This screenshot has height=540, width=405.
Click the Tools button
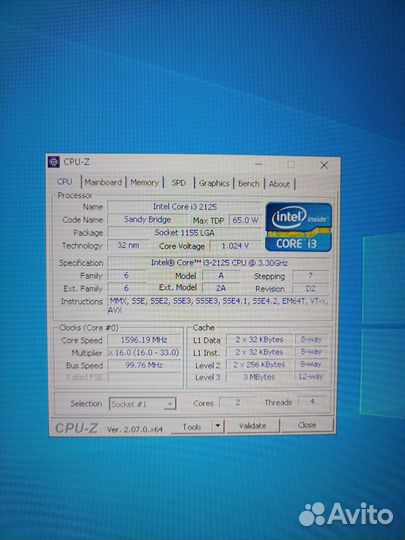191,427
